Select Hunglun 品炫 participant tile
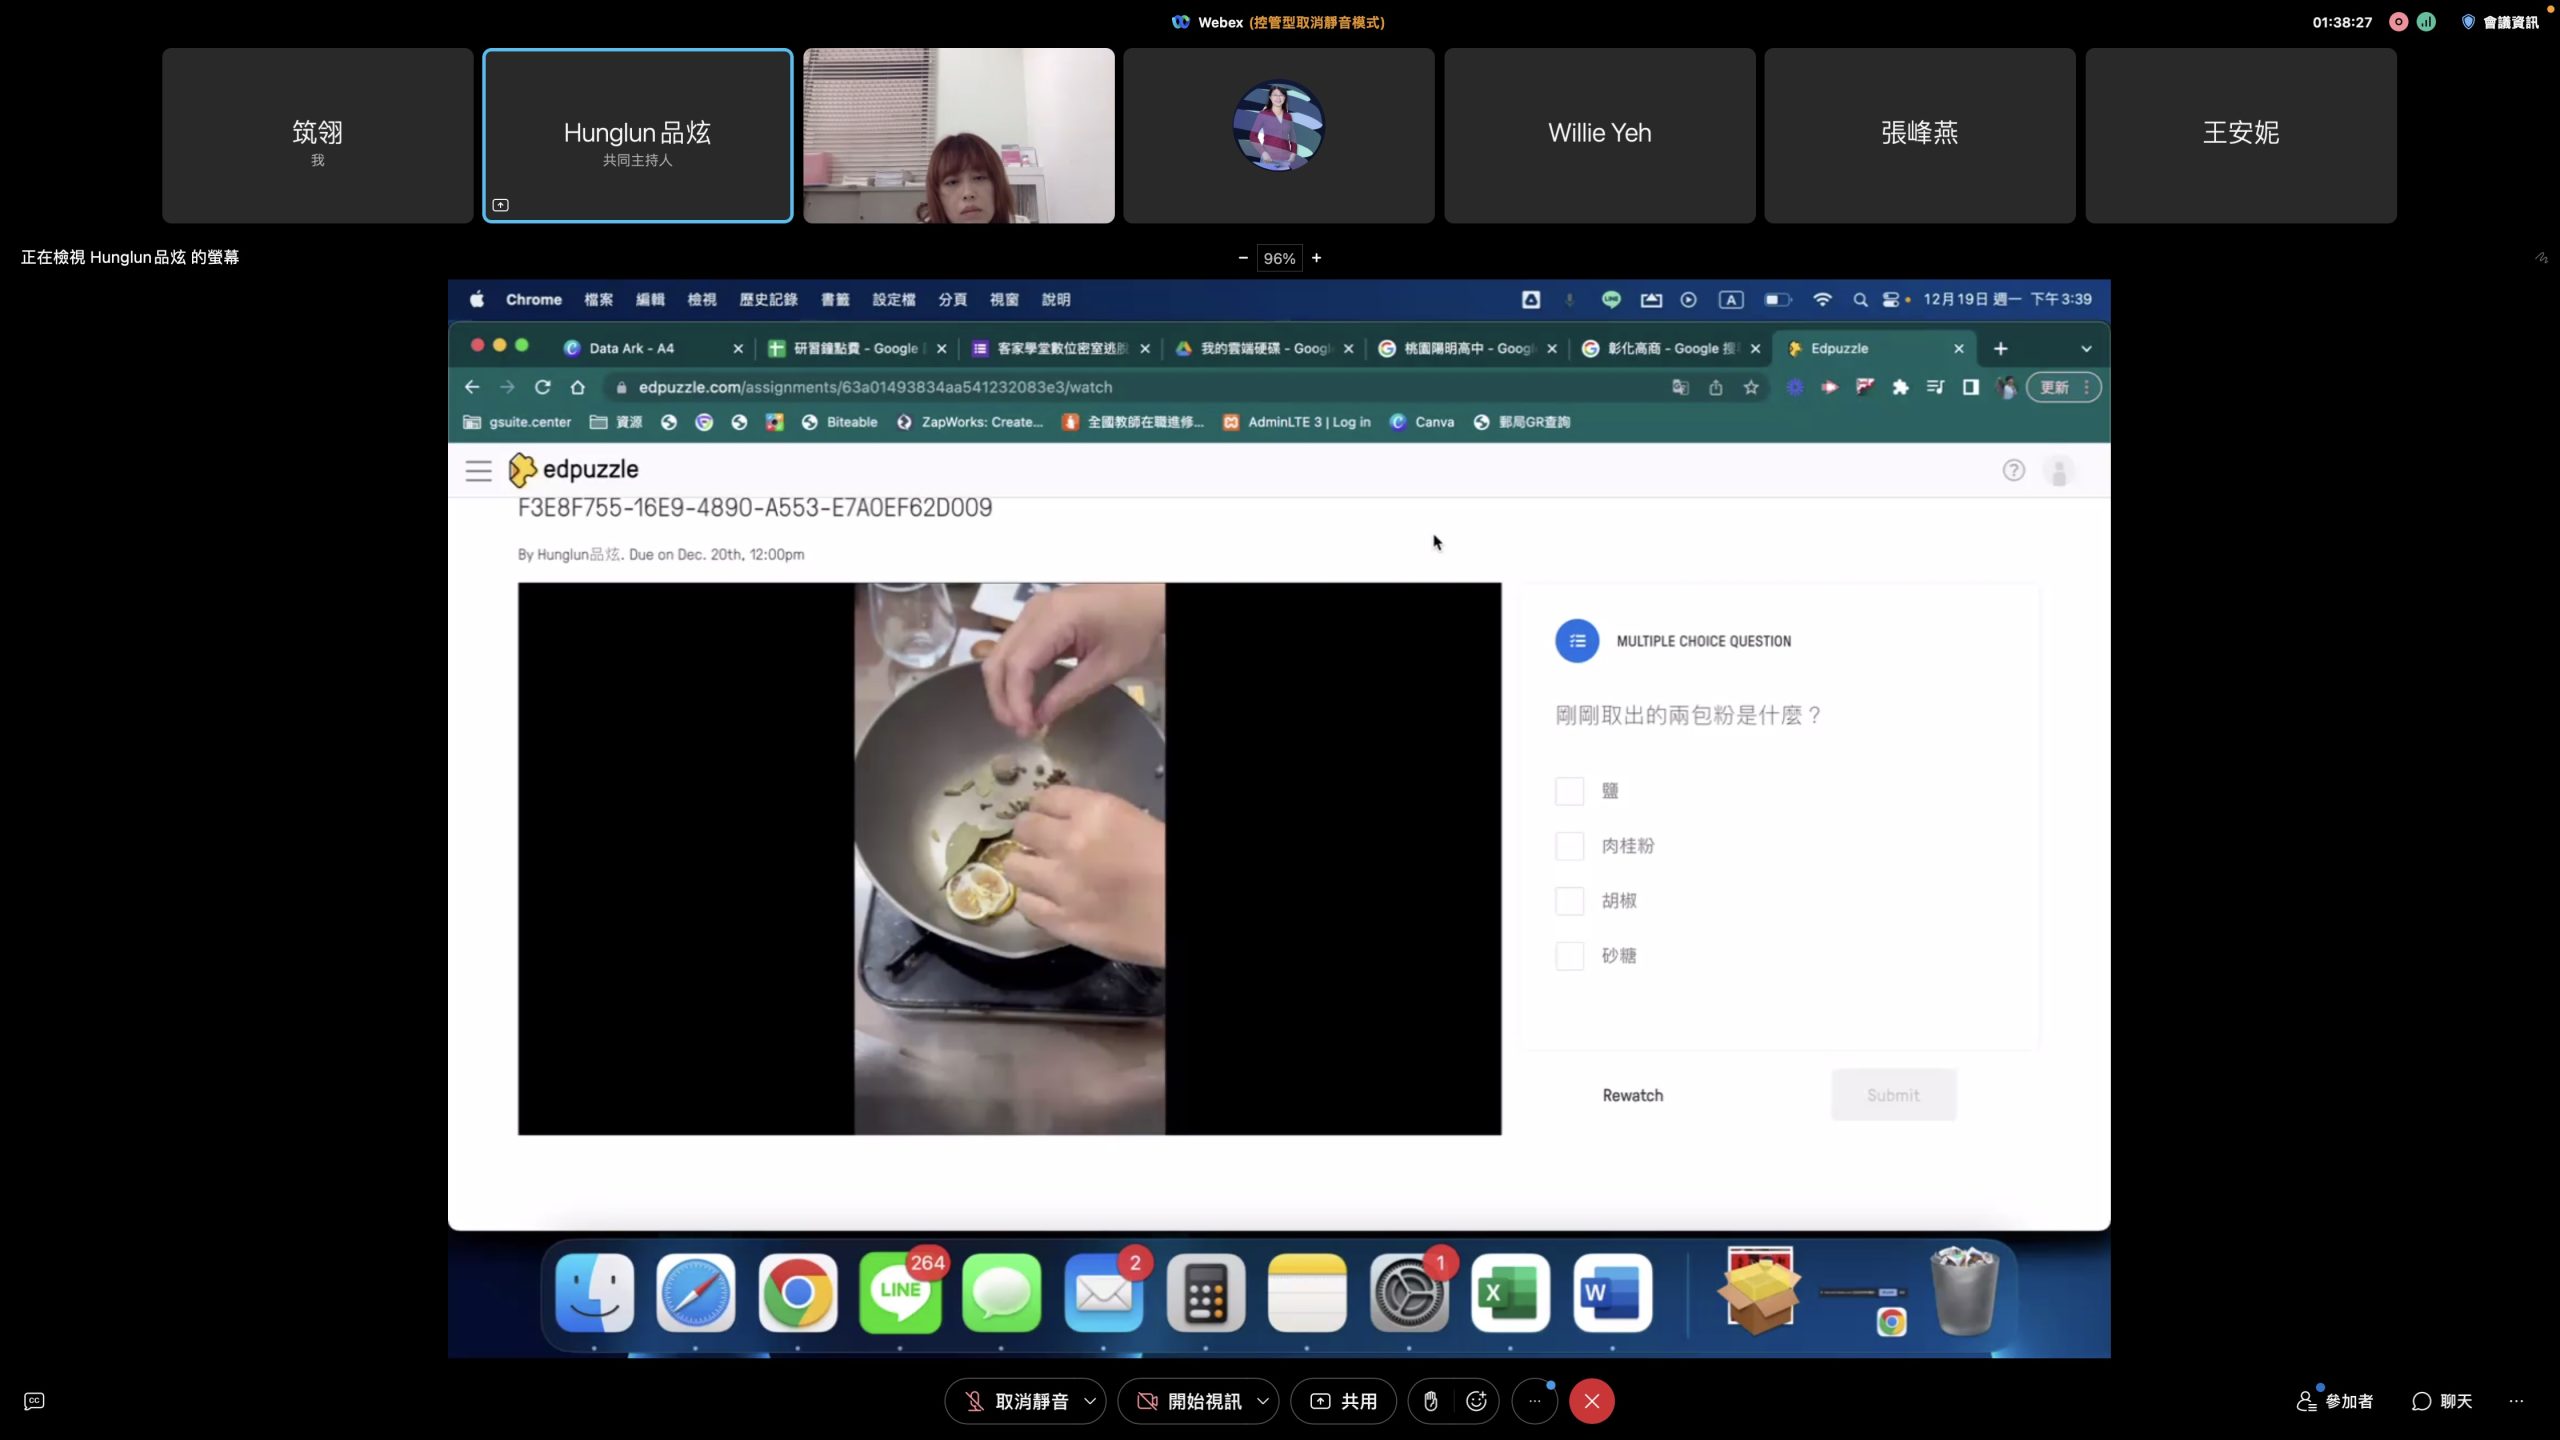The height and width of the screenshot is (1440, 2560). [x=637, y=135]
